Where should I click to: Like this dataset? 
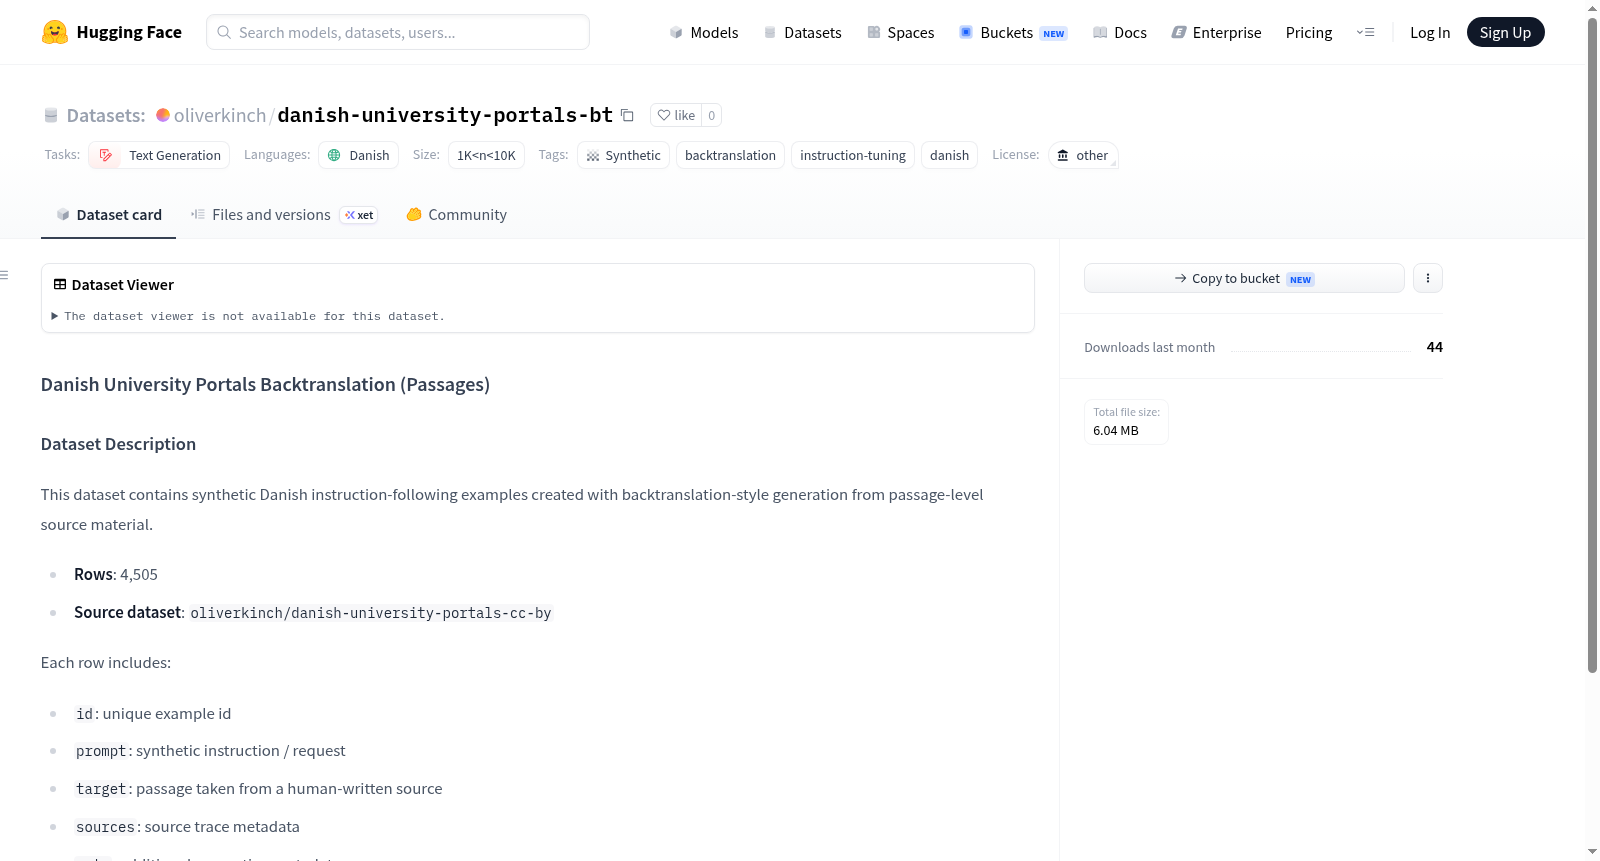coord(676,115)
